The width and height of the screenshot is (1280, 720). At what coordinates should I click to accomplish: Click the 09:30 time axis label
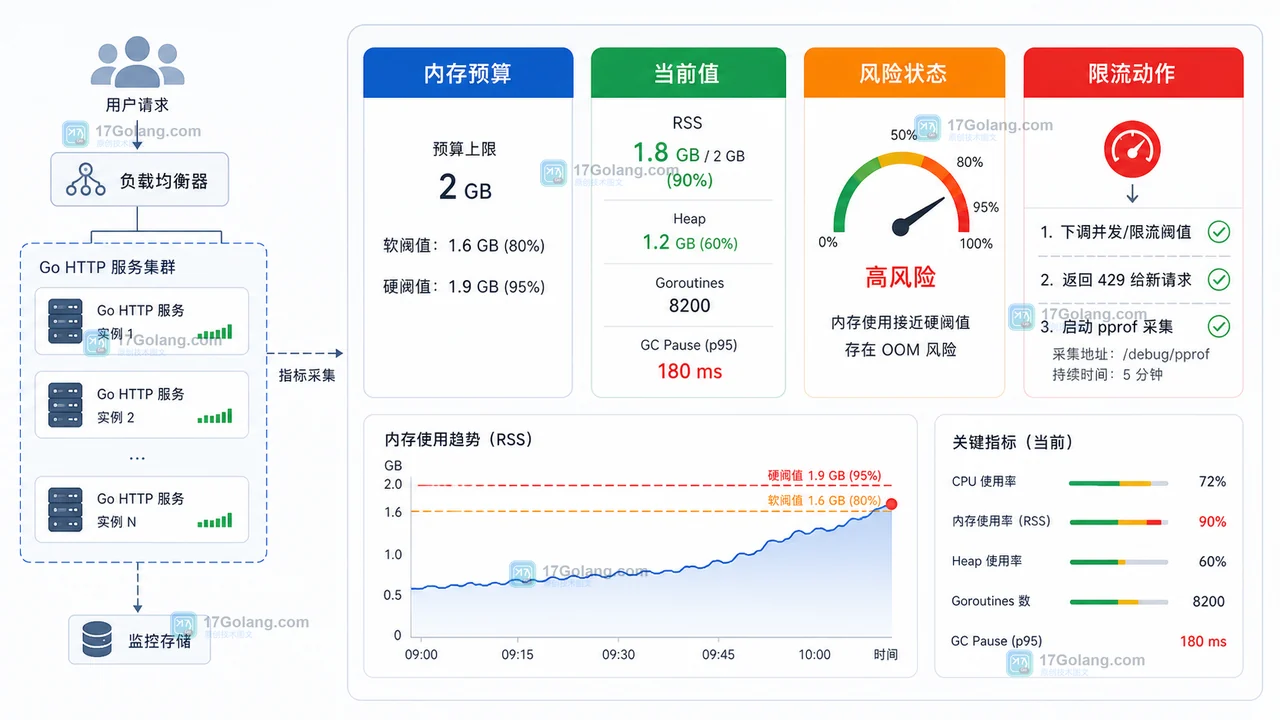pos(618,654)
